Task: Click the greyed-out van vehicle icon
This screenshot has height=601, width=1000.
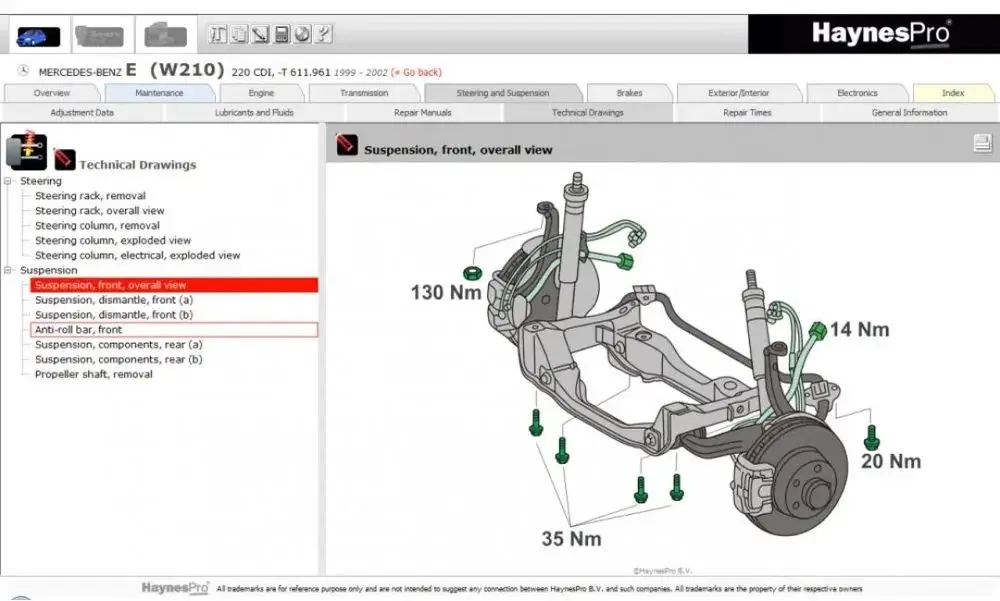Action: (165, 35)
